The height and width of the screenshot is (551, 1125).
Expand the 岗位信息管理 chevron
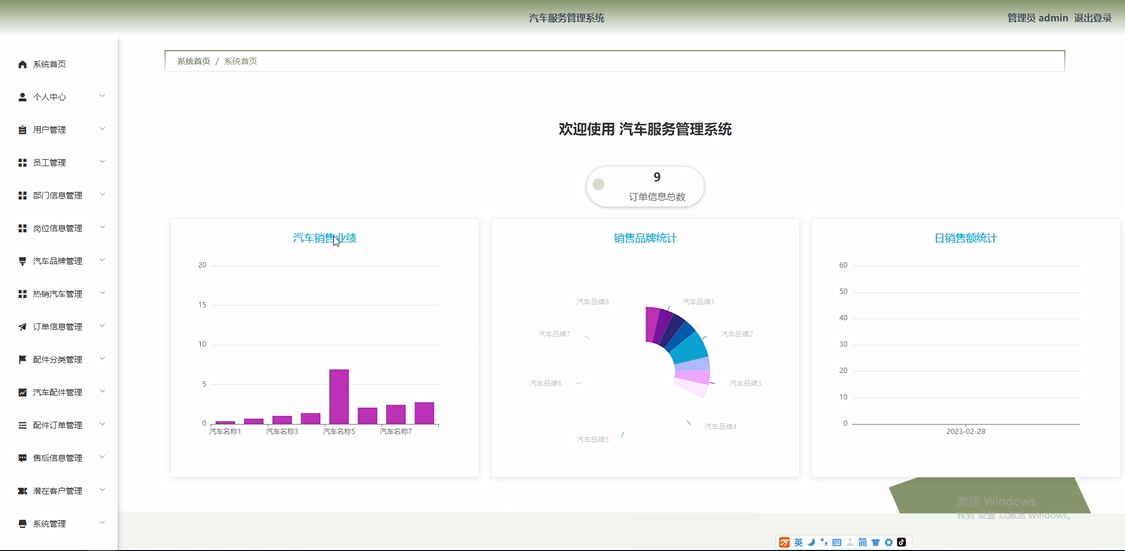pyautogui.click(x=103, y=227)
